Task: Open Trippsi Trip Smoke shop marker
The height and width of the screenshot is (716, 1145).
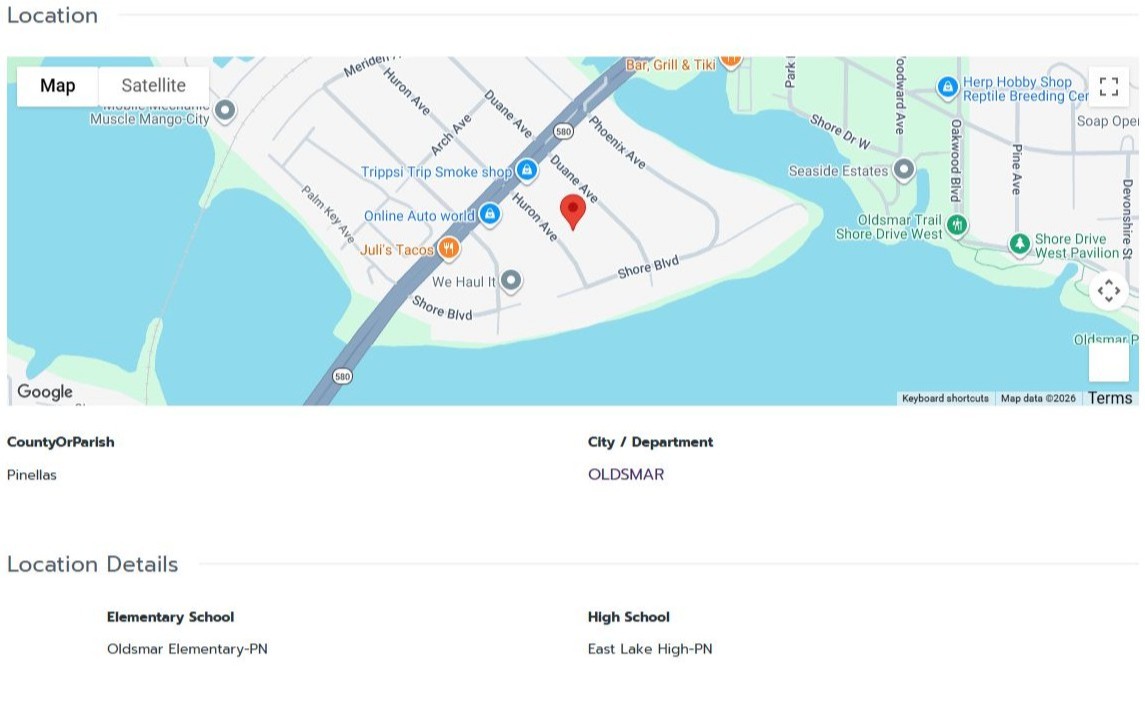Action: coord(526,171)
